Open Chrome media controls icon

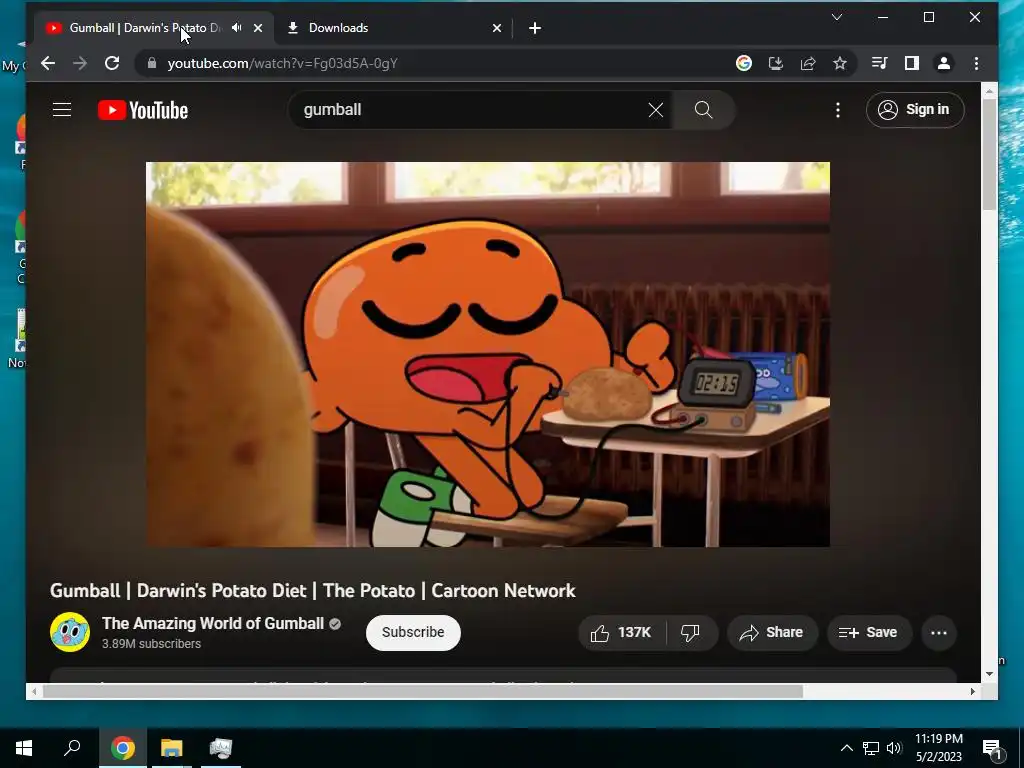click(x=880, y=63)
